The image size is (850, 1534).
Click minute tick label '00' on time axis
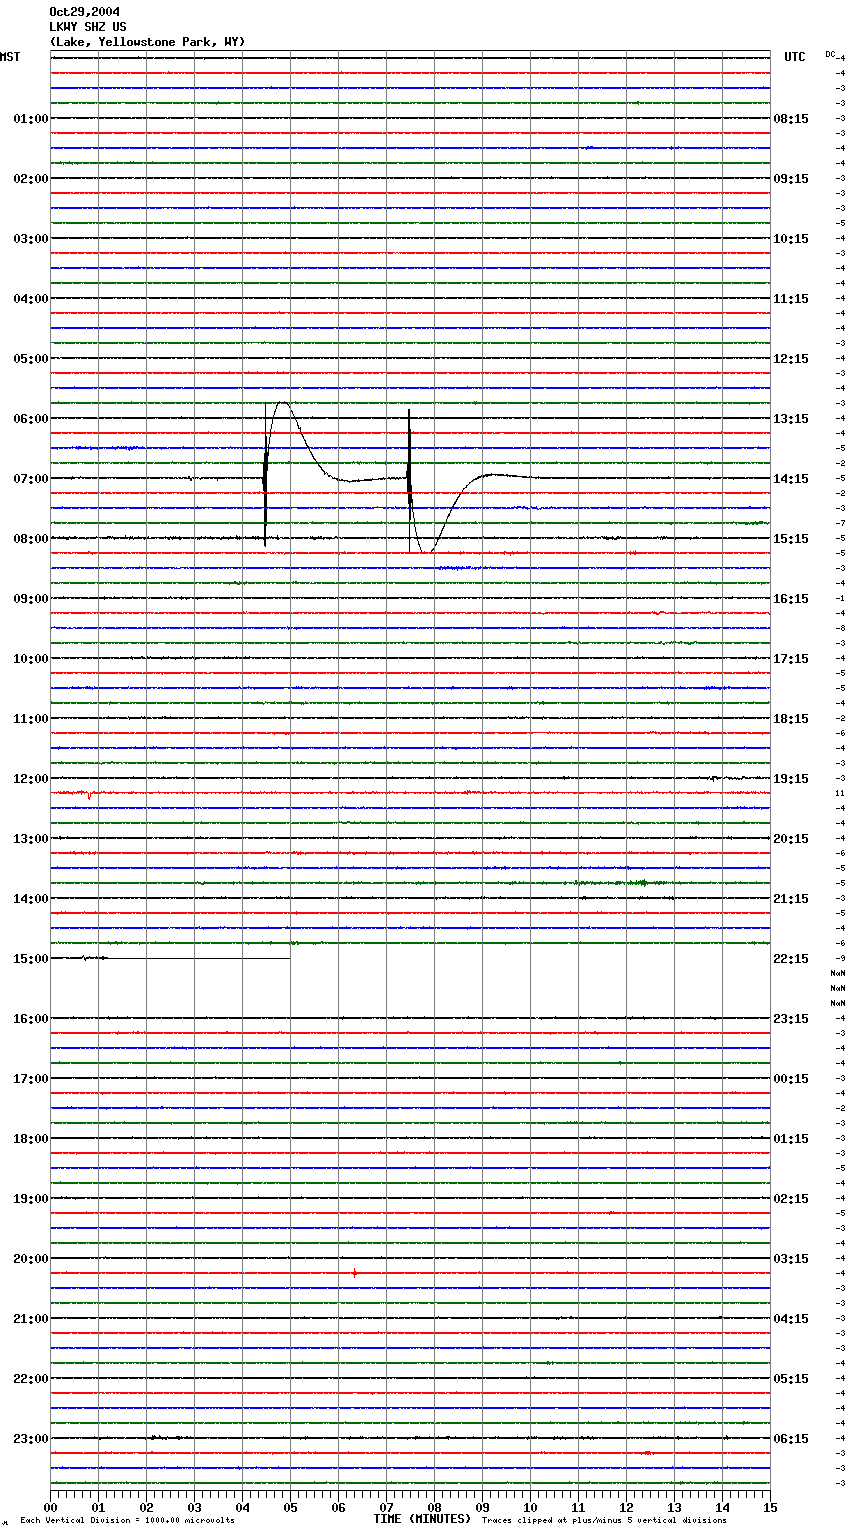pos(51,1507)
